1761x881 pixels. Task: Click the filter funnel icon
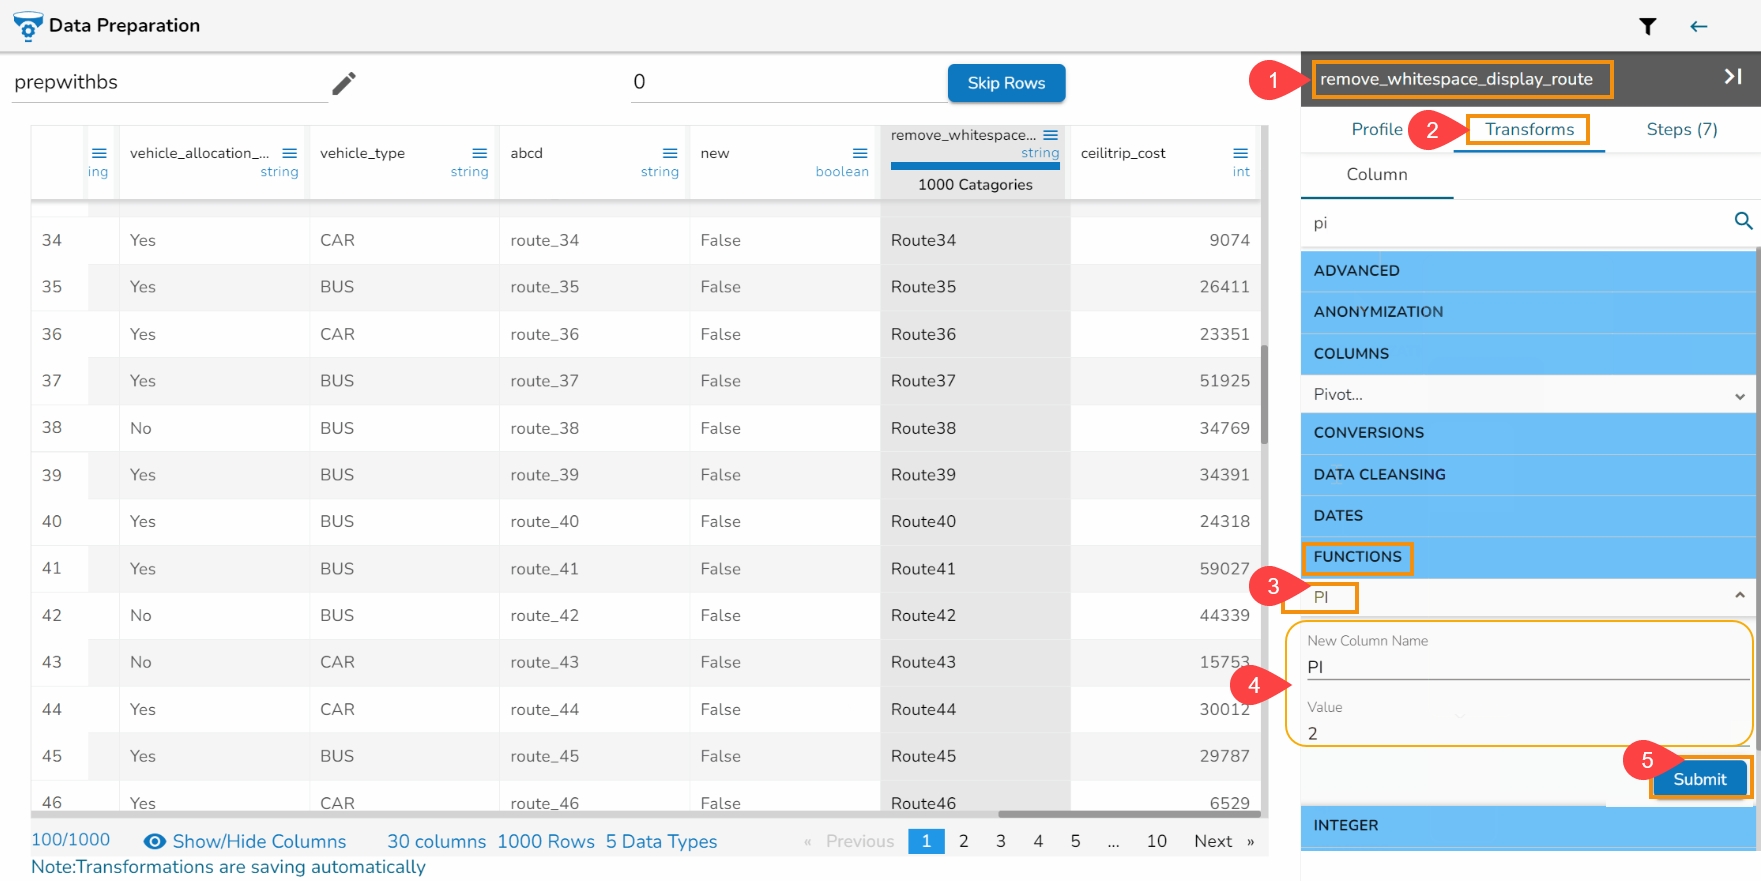point(1647,26)
